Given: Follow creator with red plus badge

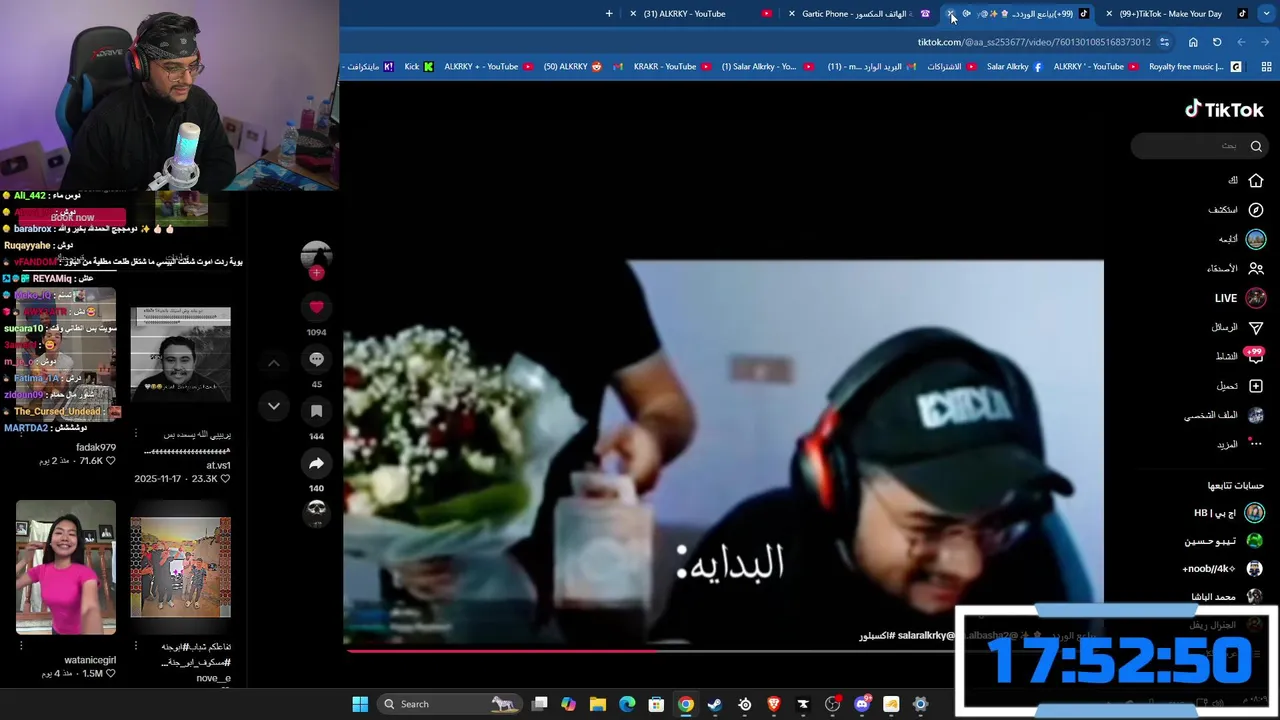Looking at the screenshot, I should coord(316,273).
